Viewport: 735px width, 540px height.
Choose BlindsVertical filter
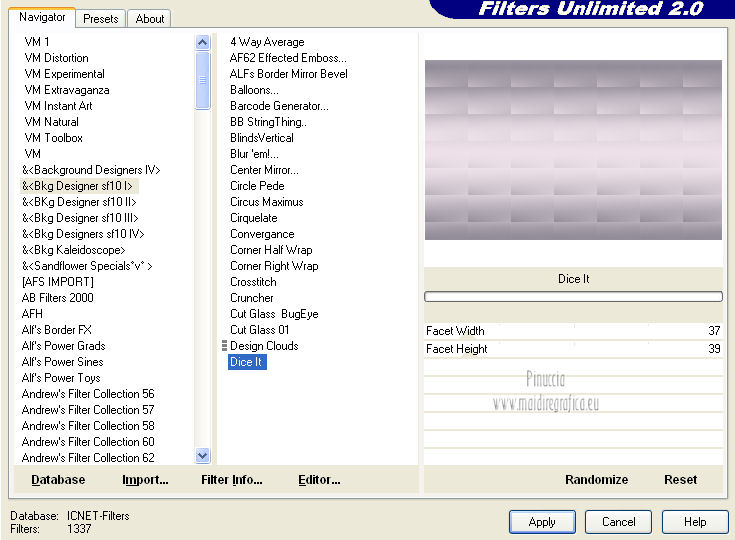(262, 138)
